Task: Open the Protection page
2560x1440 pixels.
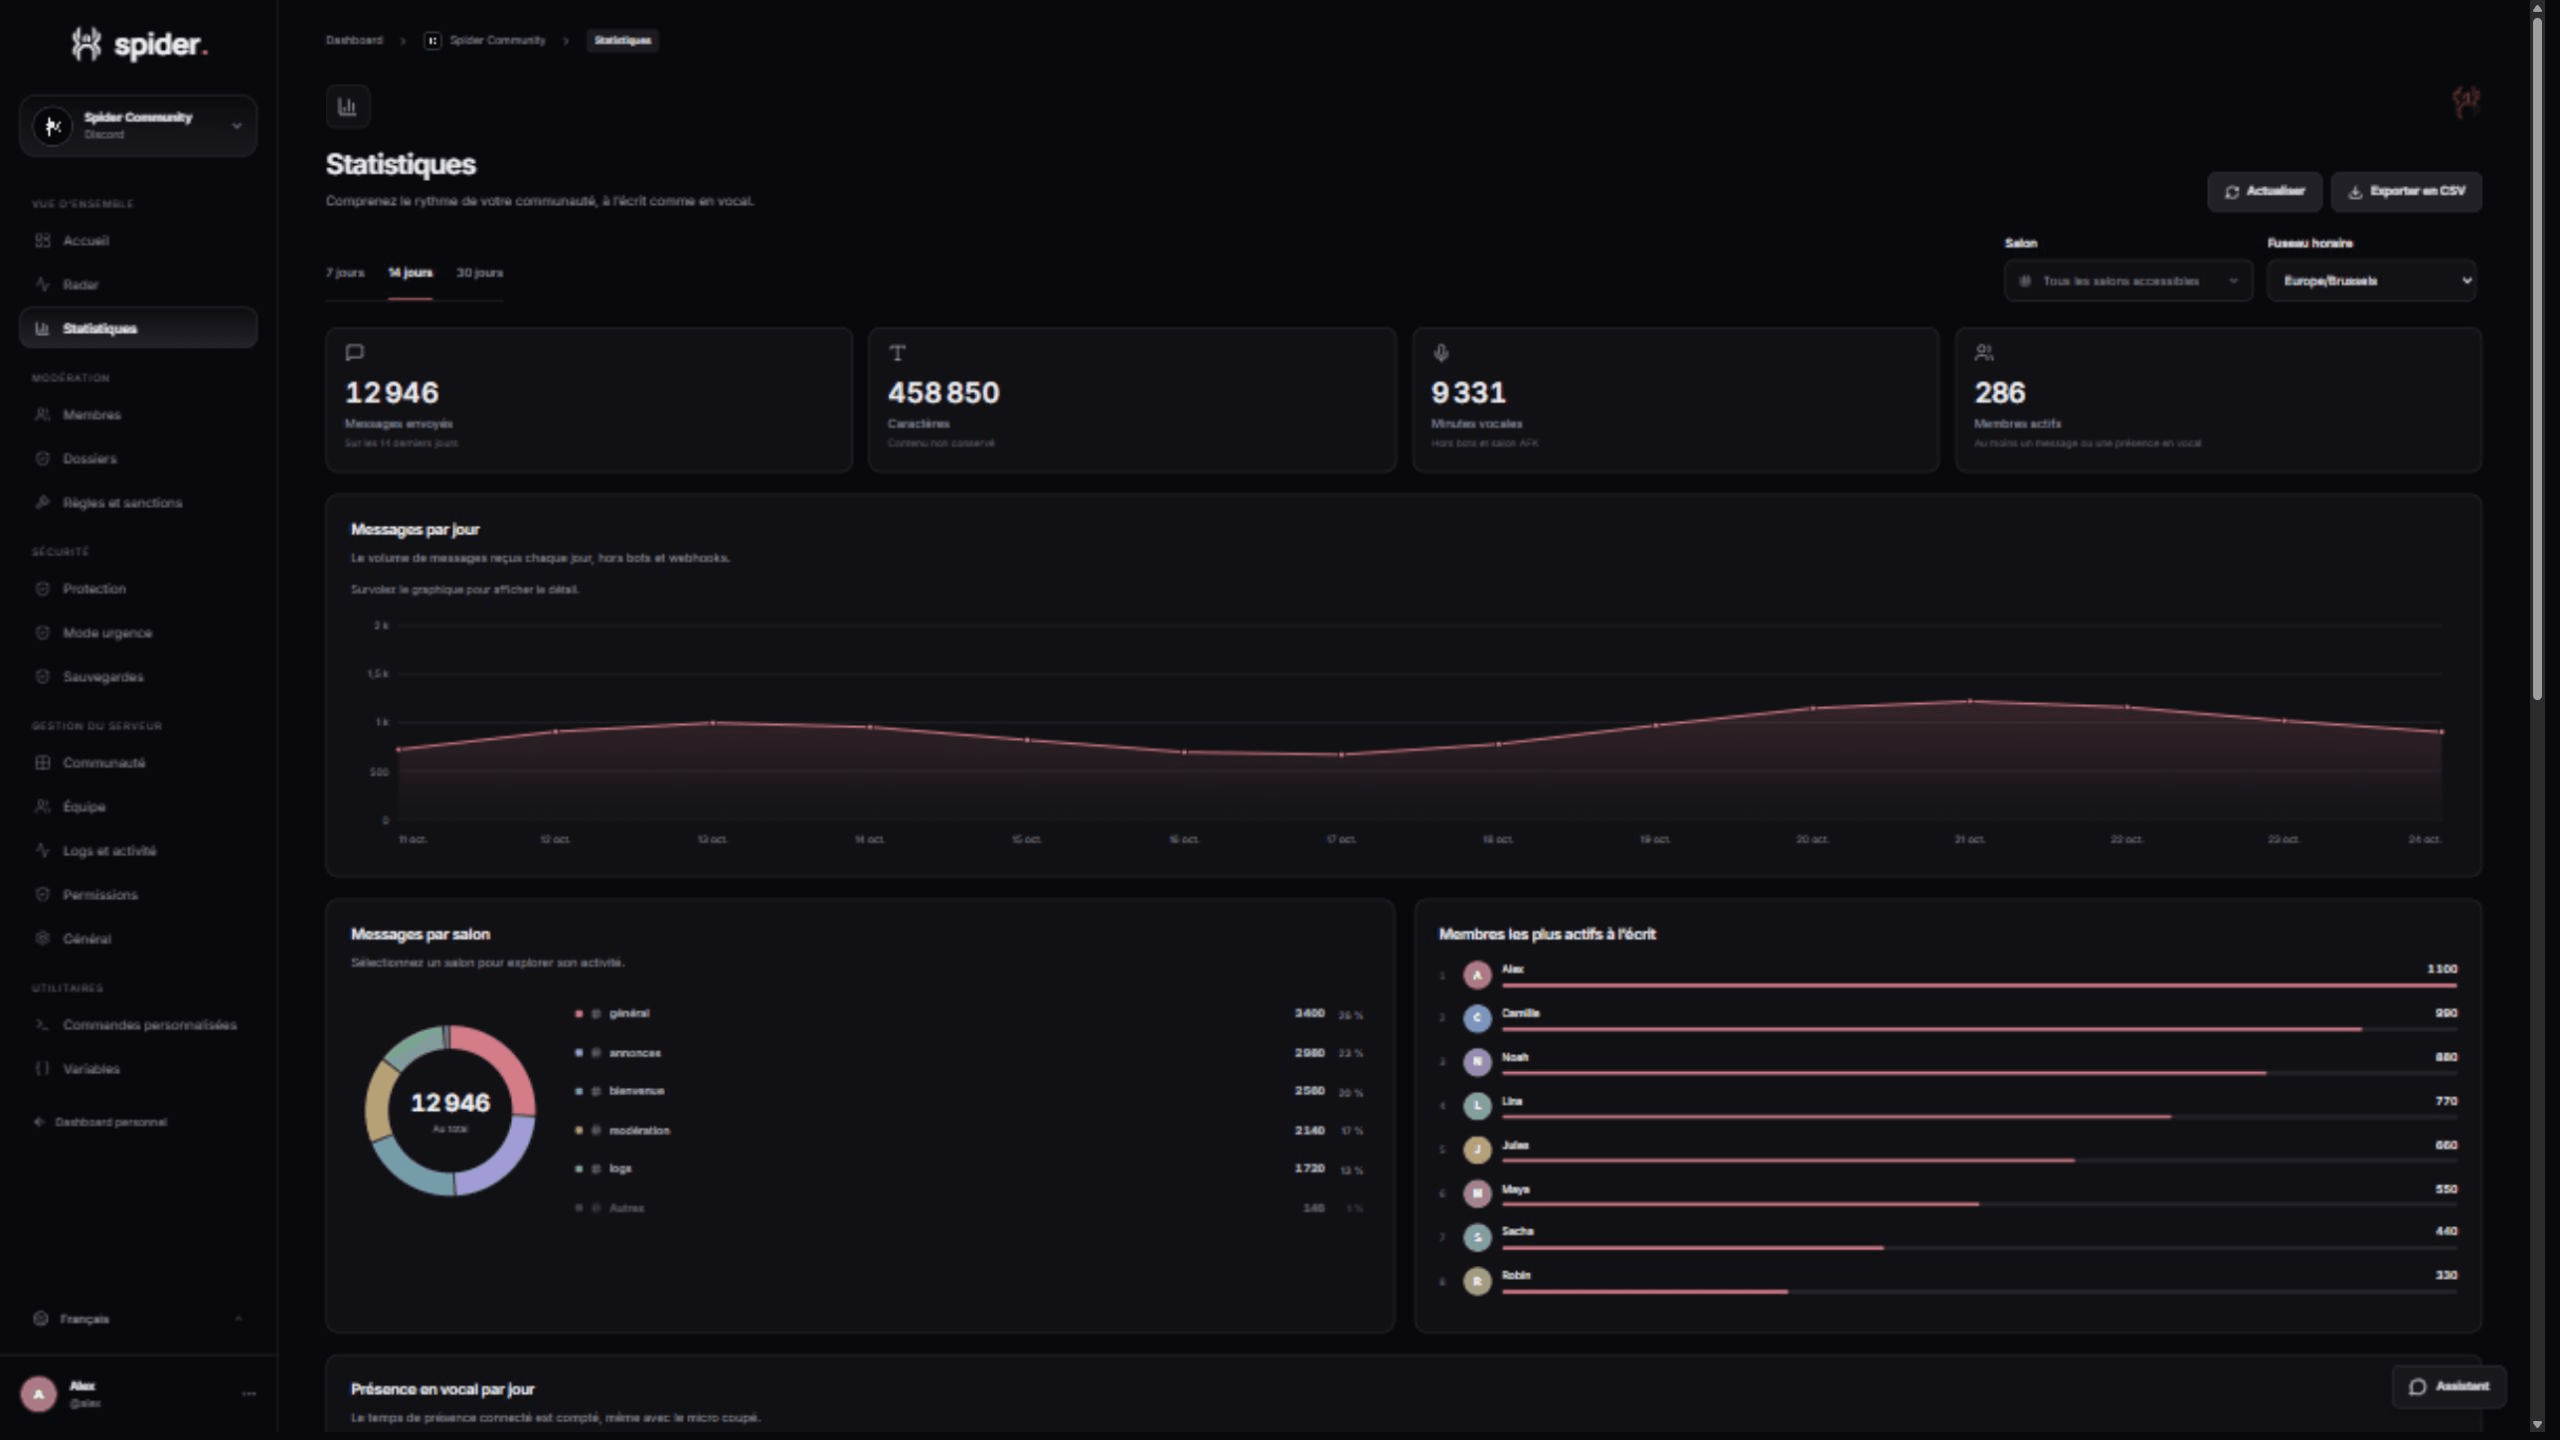Action: point(138,588)
